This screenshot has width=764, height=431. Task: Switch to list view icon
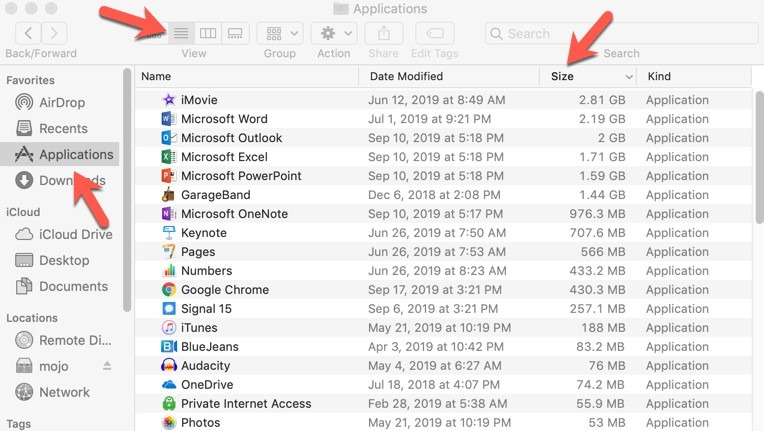pos(181,33)
